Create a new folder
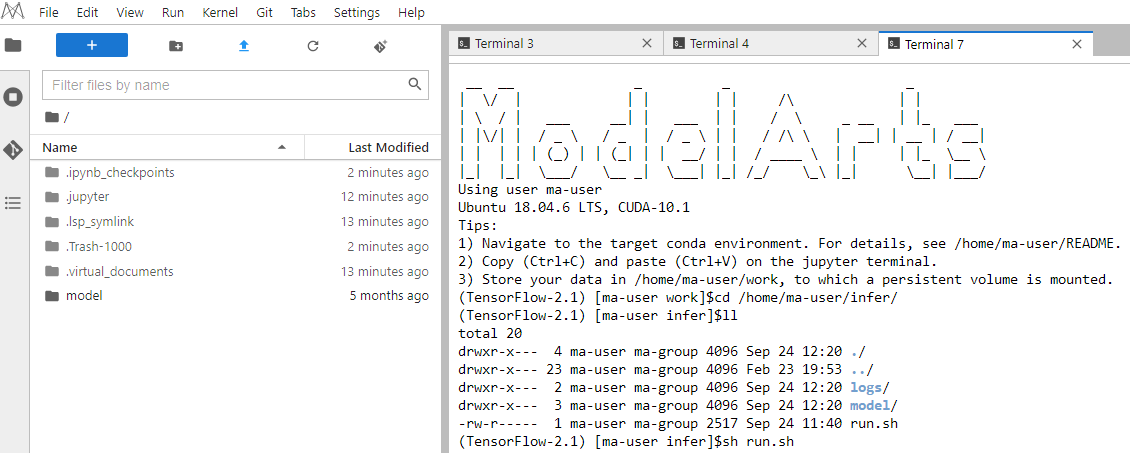Viewport: 1130px width, 453px height. click(x=176, y=45)
